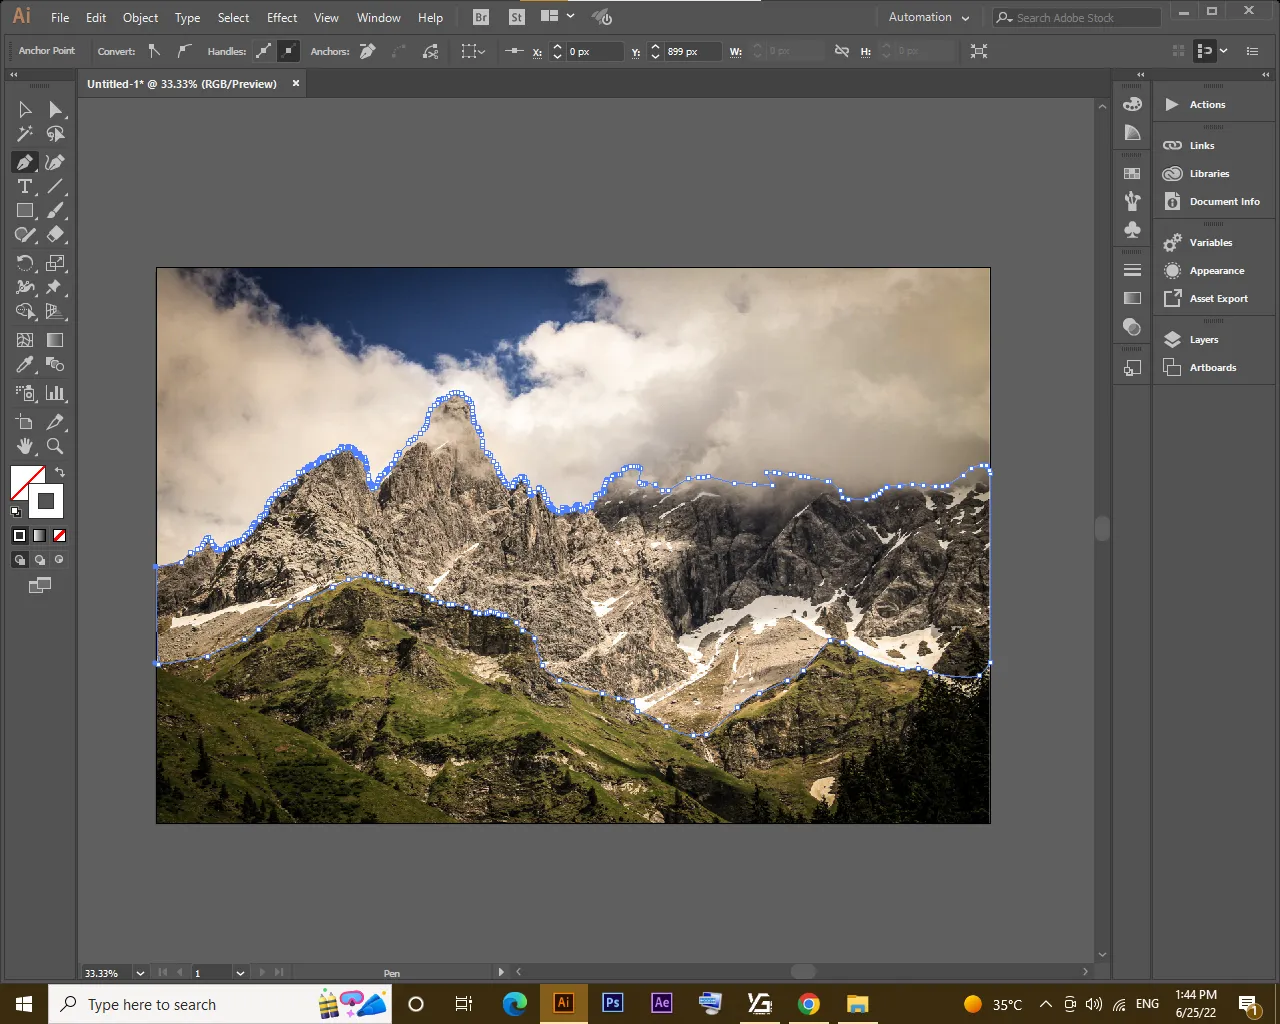Open the Object menu
The image size is (1280, 1024).
tap(140, 18)
